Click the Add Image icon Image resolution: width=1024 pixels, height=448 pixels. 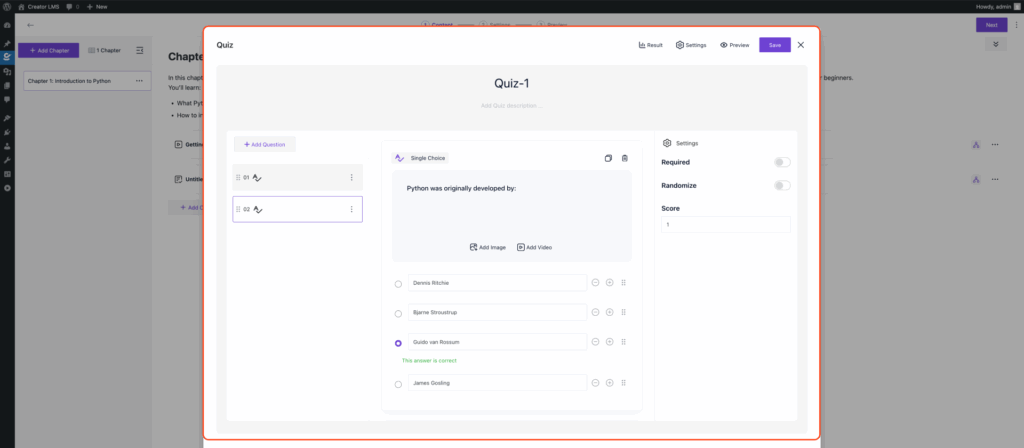click(x=474, y=247)
